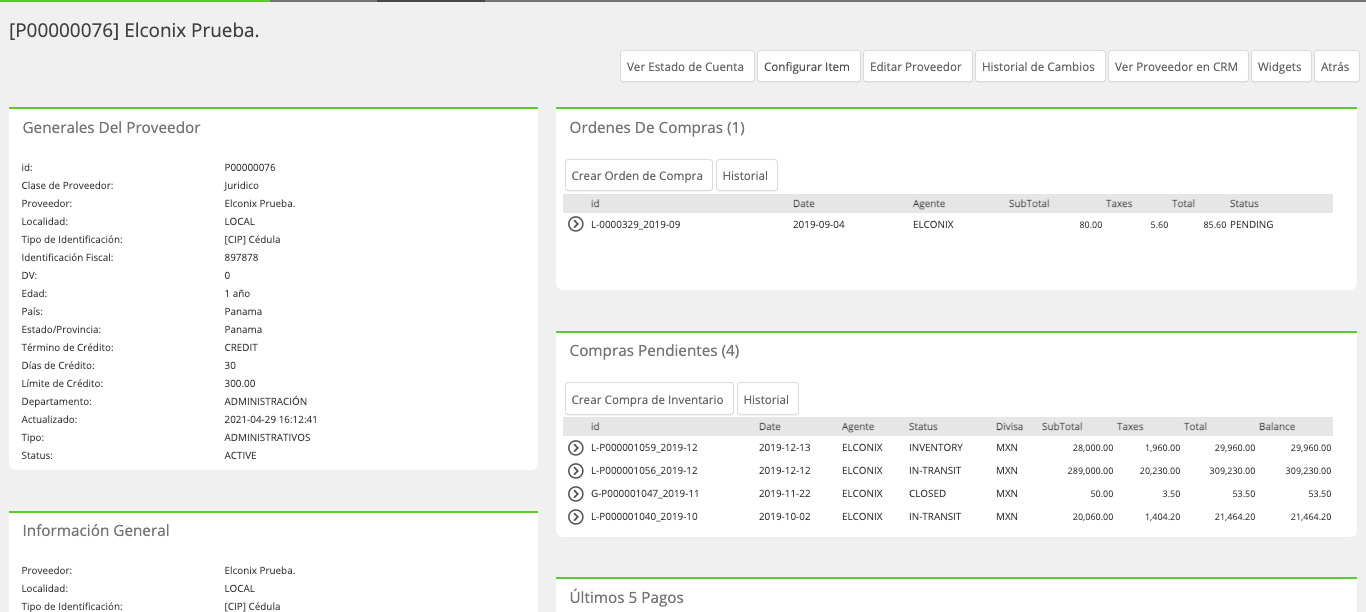Click Identificación Fiscal value 897878
Screen dimensions: 1366x612
click(x=242, y=258)
